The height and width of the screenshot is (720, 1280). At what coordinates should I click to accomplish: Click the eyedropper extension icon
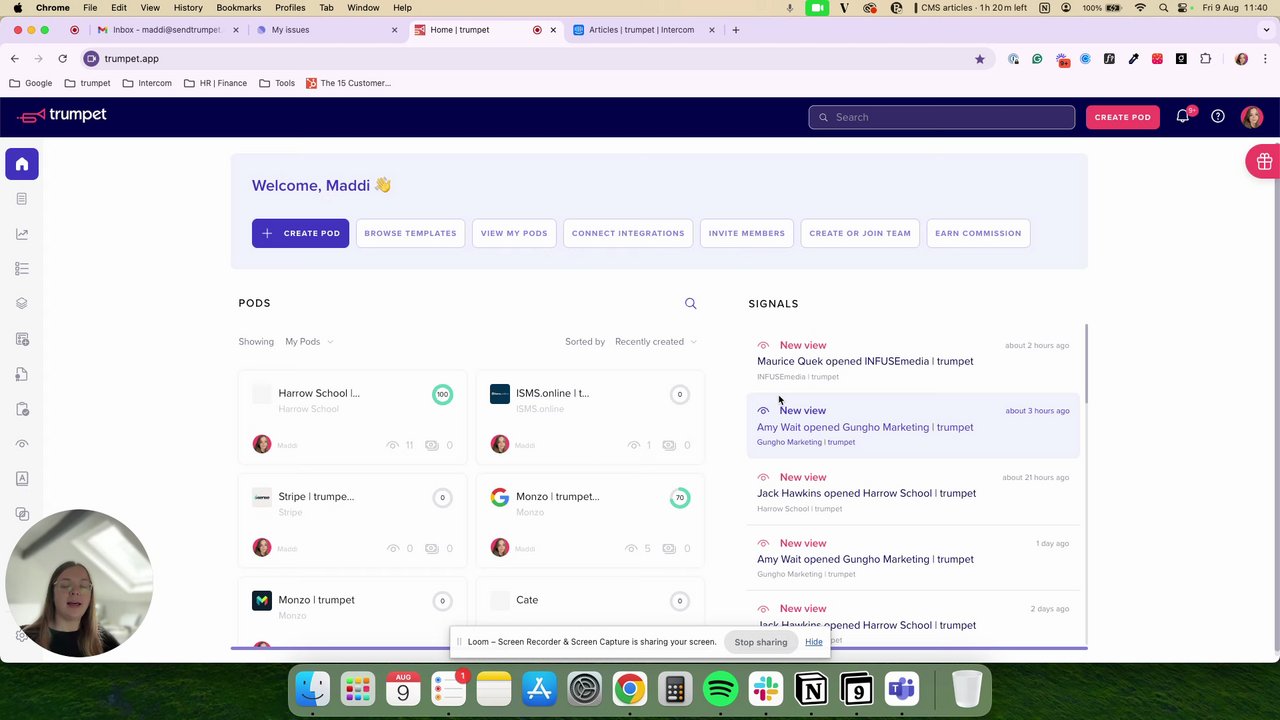pyautogui.click(x=1133, y=59)
